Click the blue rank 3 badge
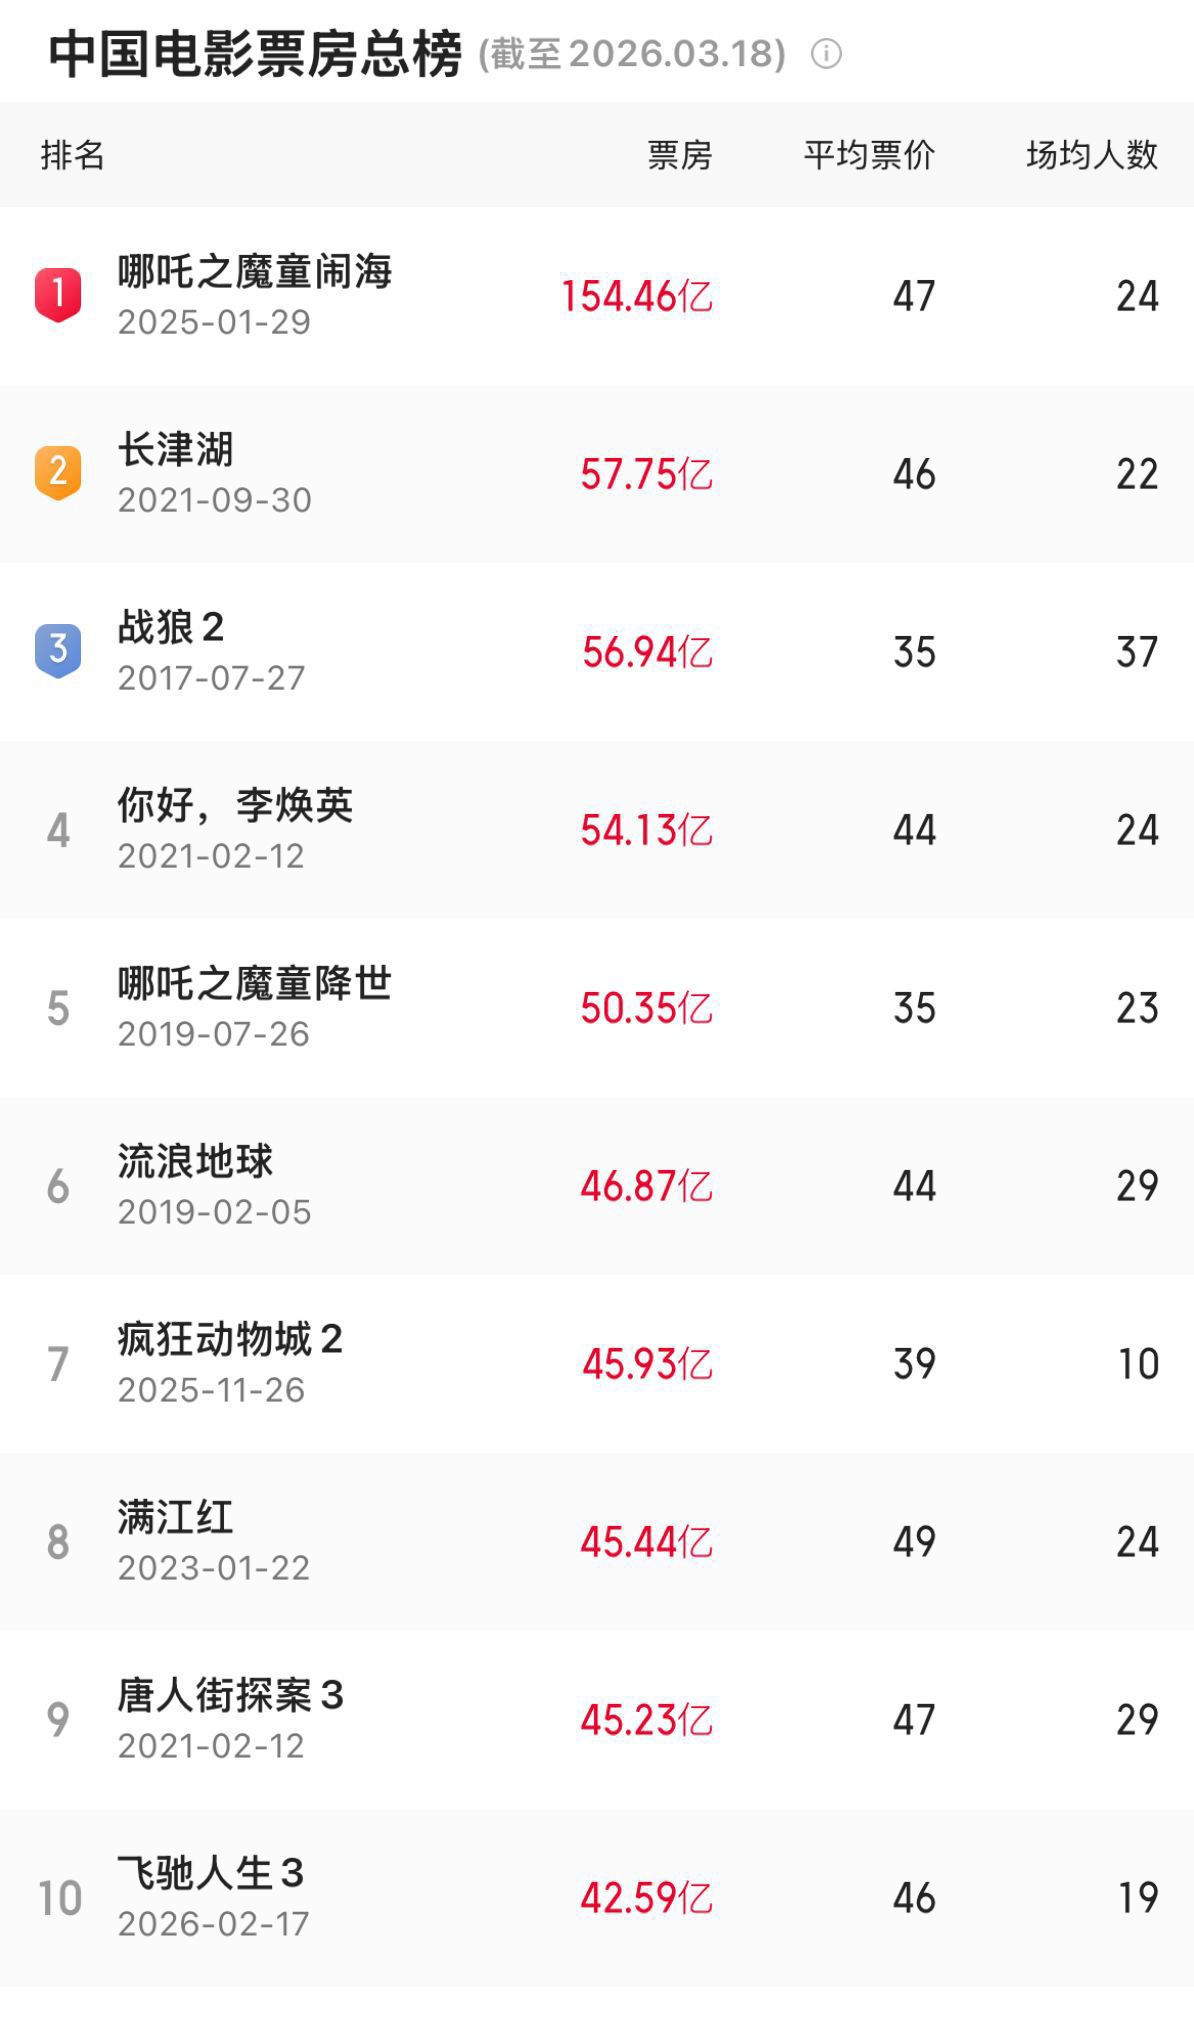The height and width of the screenshot is (2024, 1194). tap(58, 650)
